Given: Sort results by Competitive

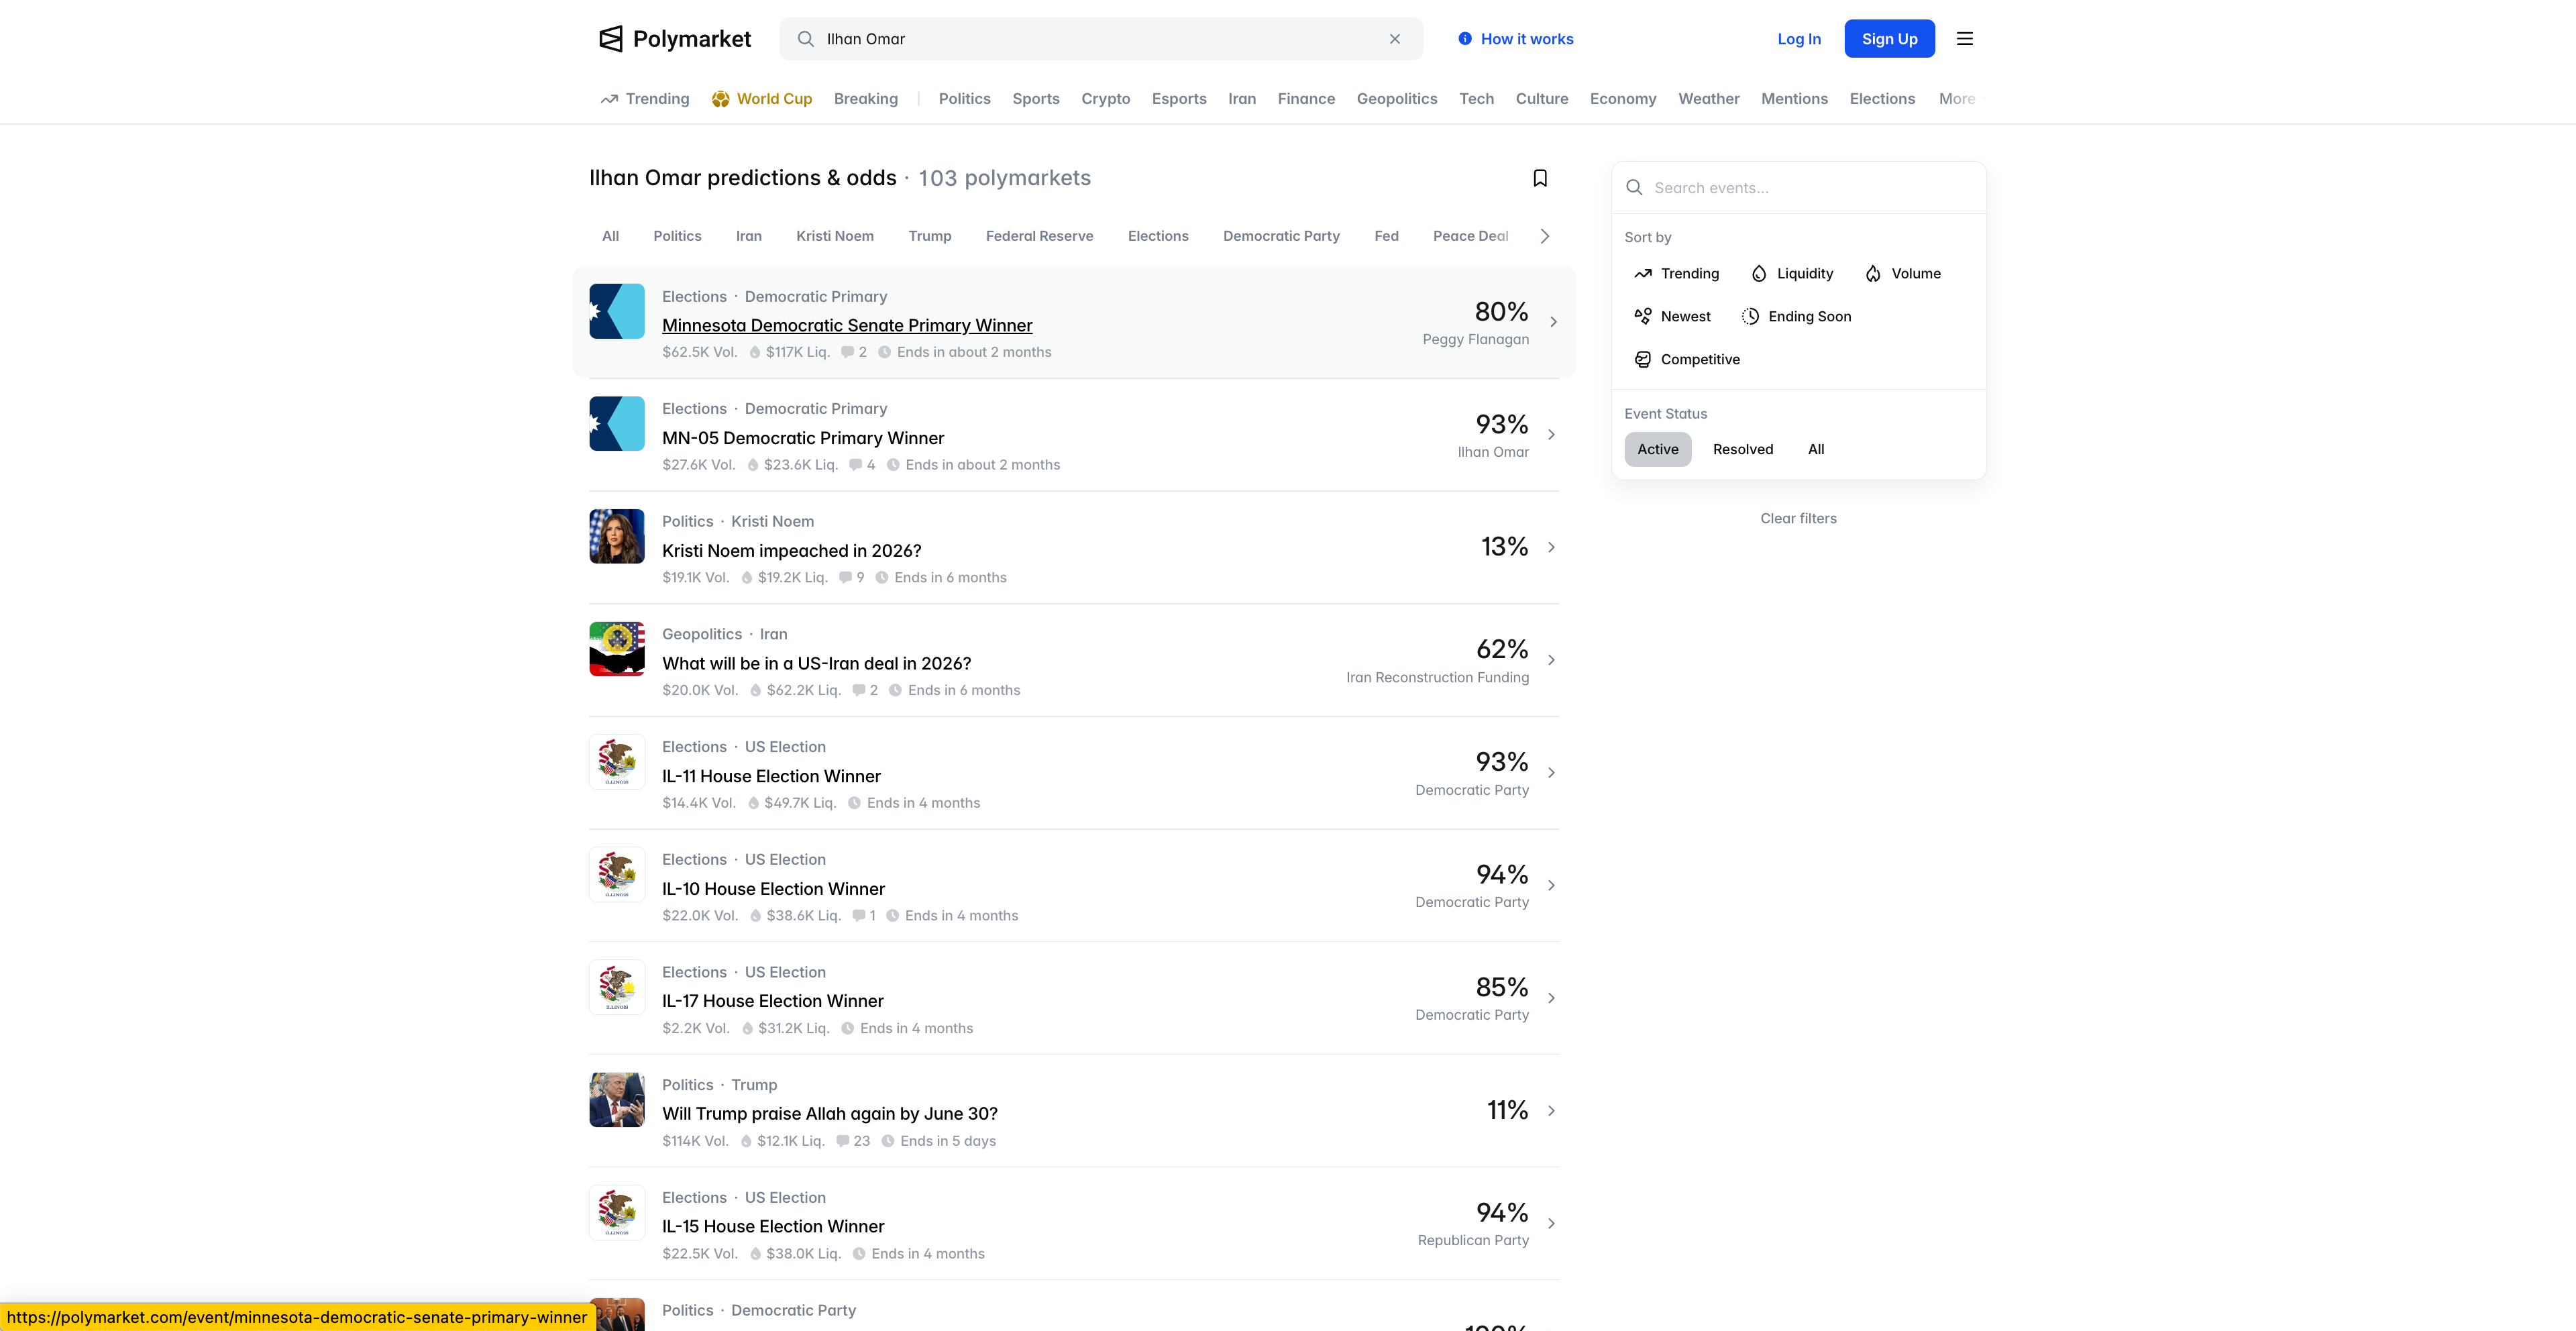Looking at the screenshot, I should [1687, 360].
